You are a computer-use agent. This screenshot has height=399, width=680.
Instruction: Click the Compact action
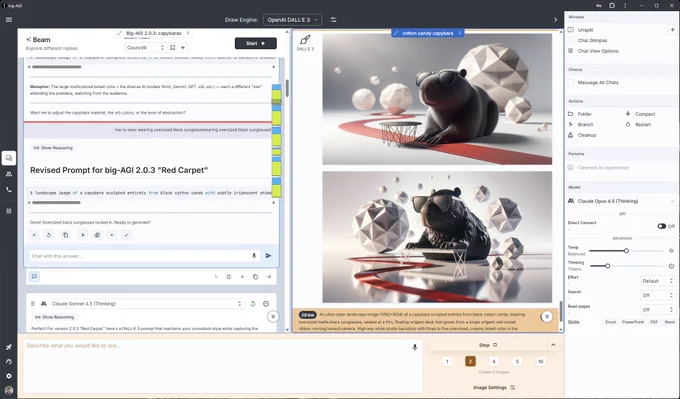(640, 114)
